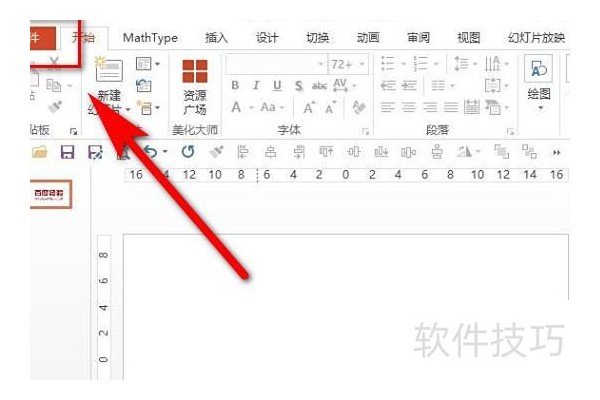
Task: Open the 绘图 drawing gallery
Action: click(x=539, y=83)
